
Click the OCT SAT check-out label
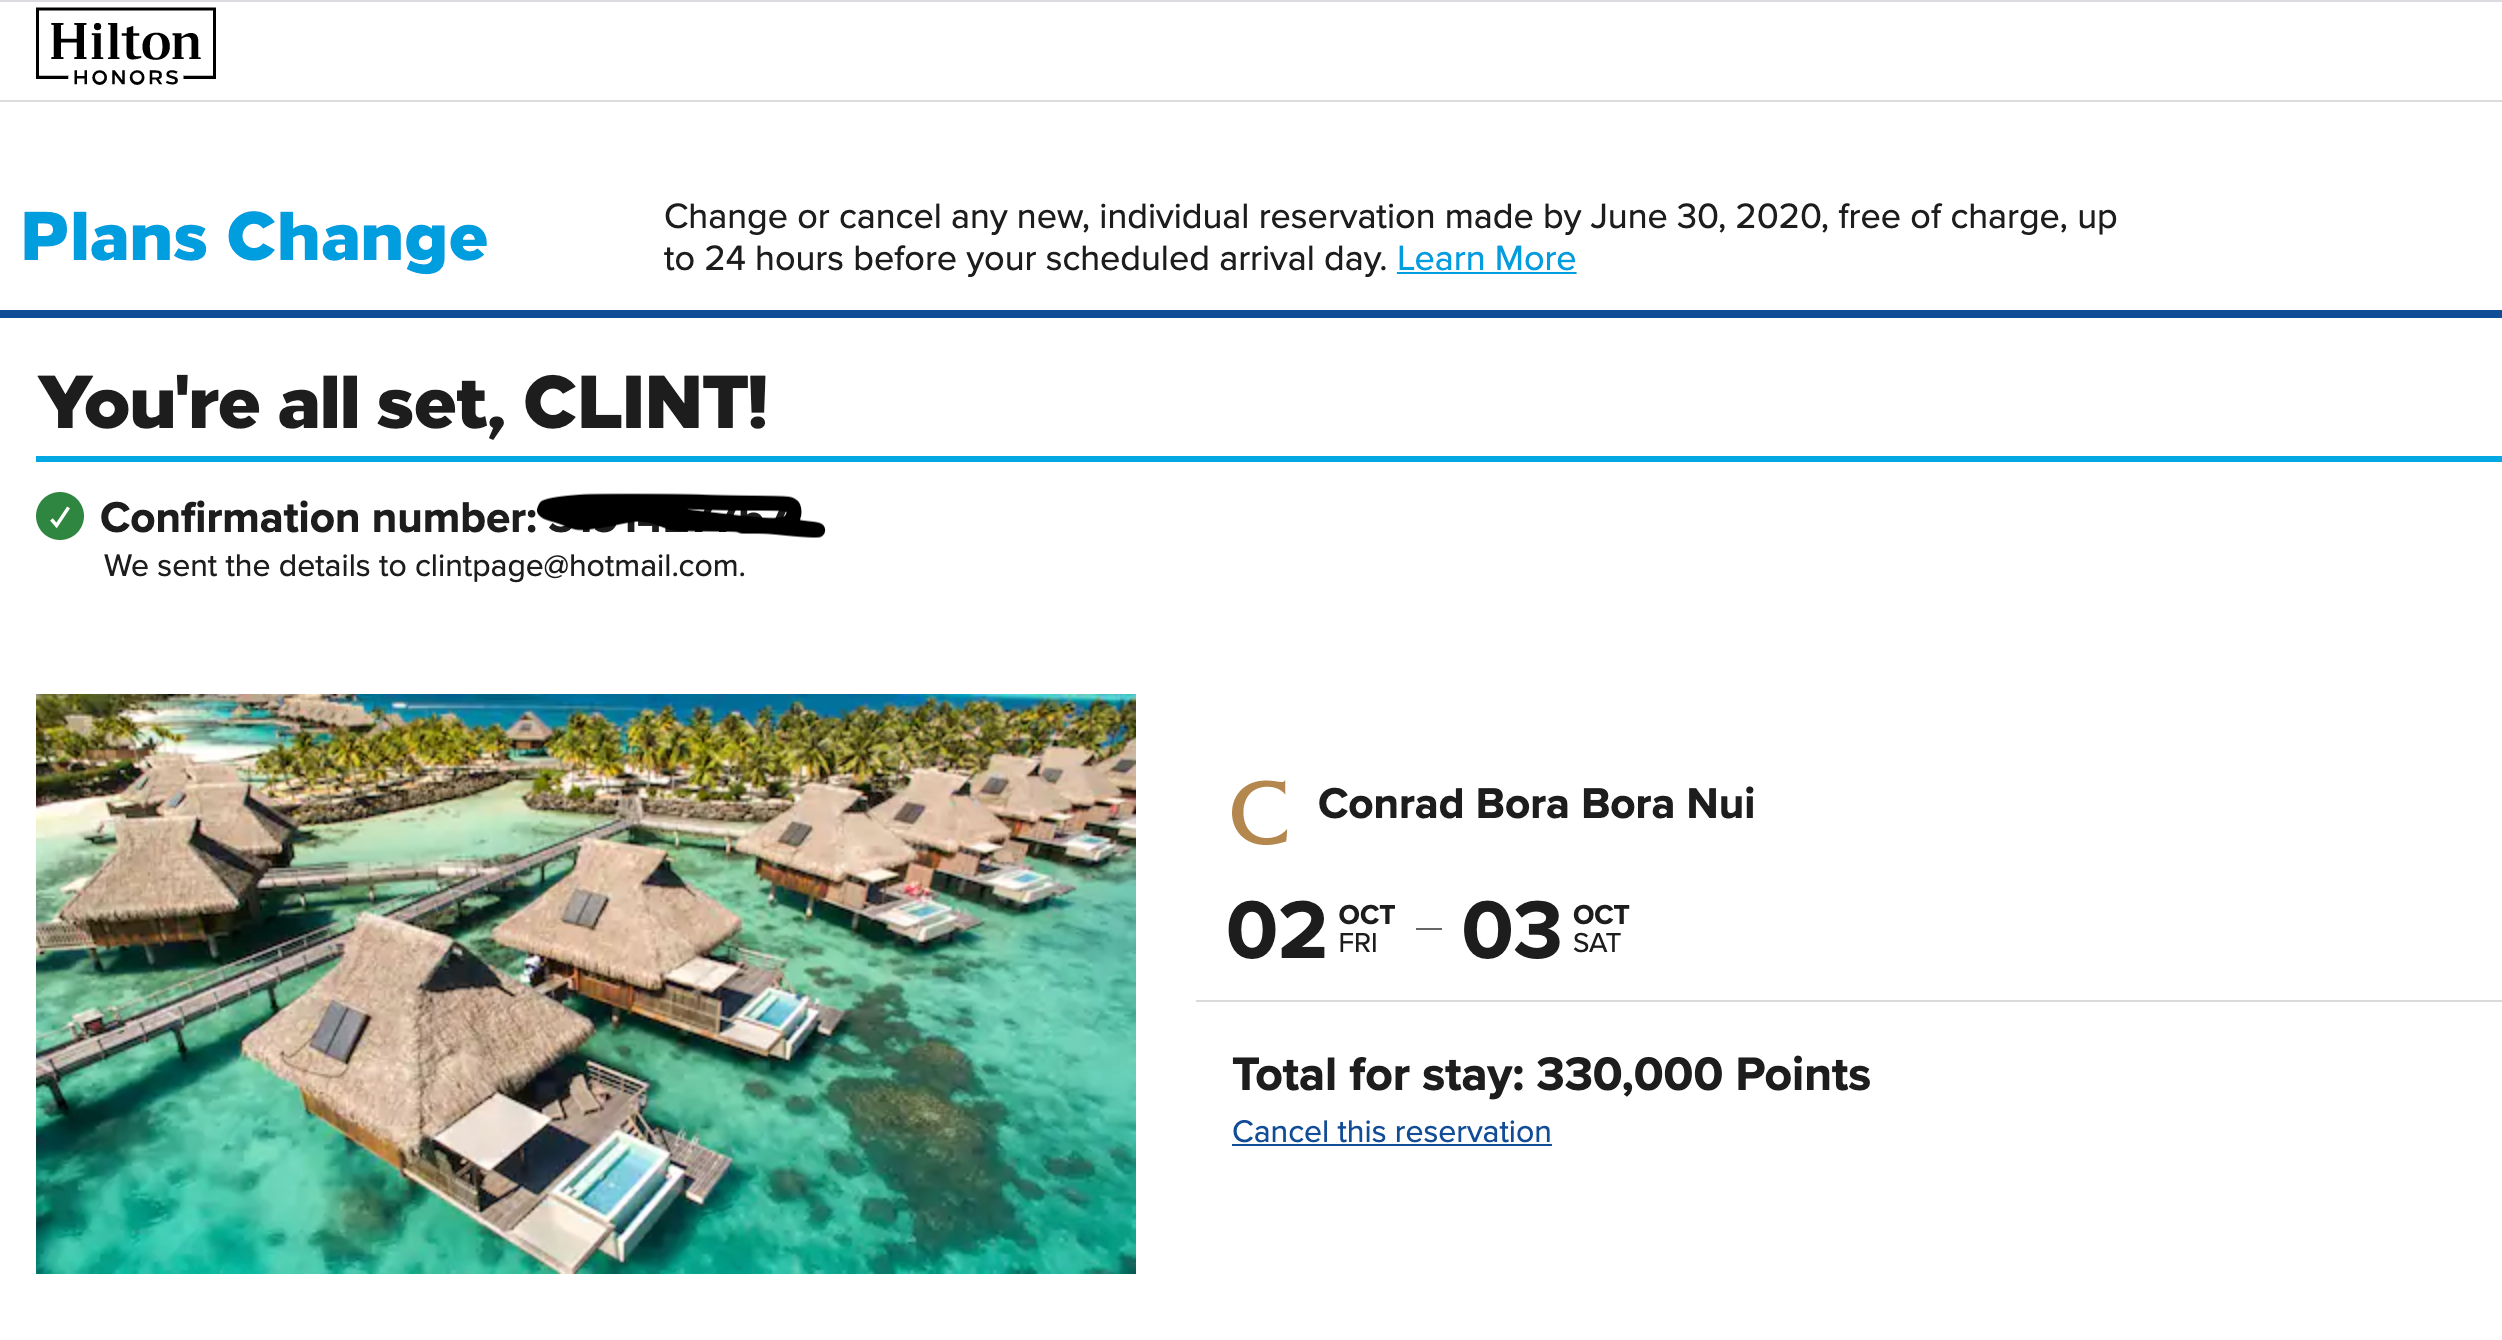click(1600, 929)
